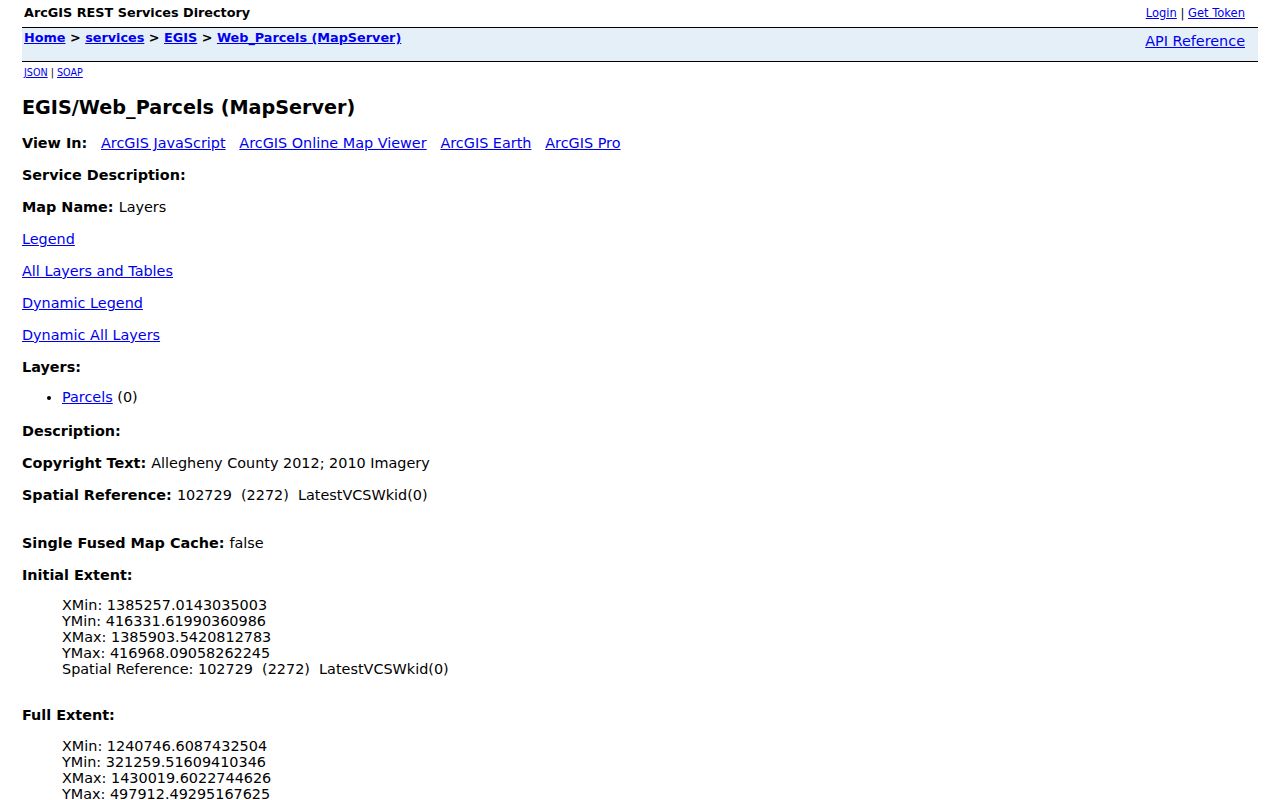Viewport: 1280px width, 800px height.
Task: View the map in ArcGIS JavaScript
Action: pyautogui.click(x=163, y=143)
